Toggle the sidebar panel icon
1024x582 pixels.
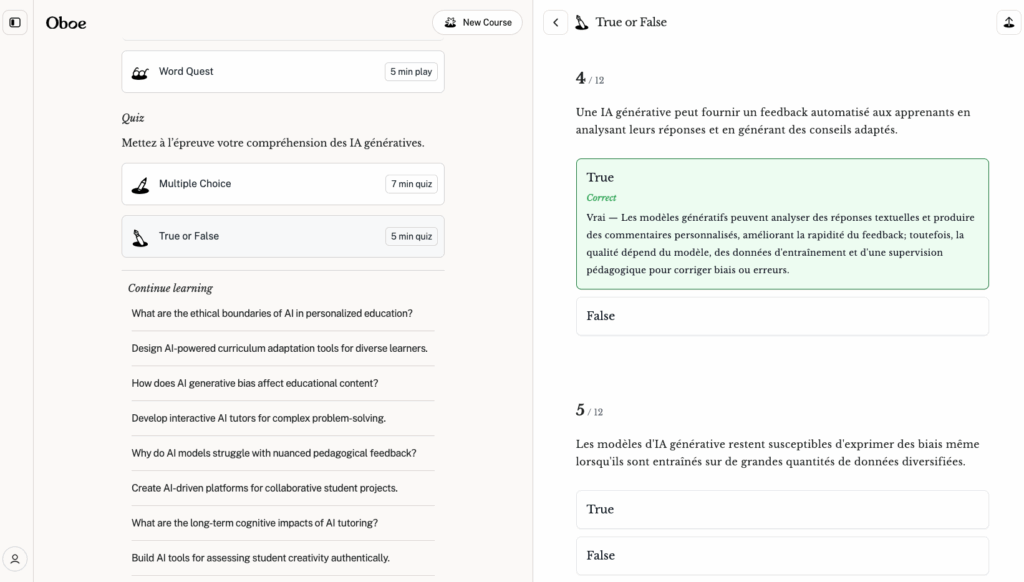[x=15, y=22]
